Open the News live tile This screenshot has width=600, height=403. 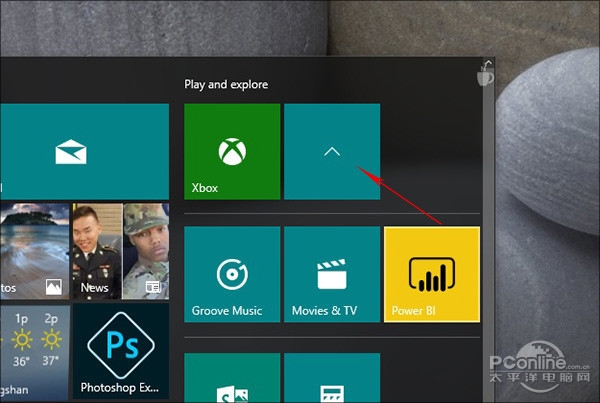pos(120,251)
